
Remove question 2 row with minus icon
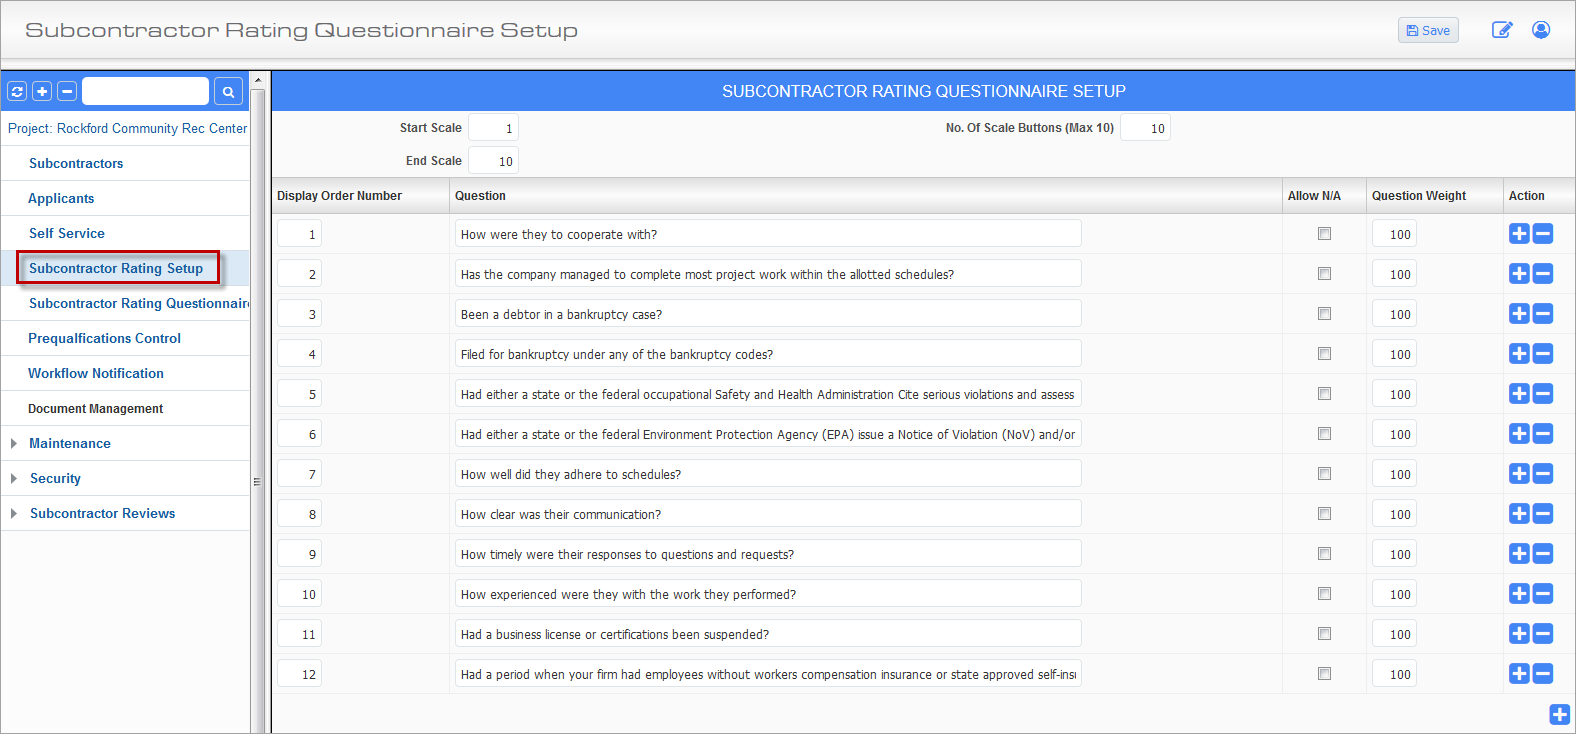coord(1543,274)
